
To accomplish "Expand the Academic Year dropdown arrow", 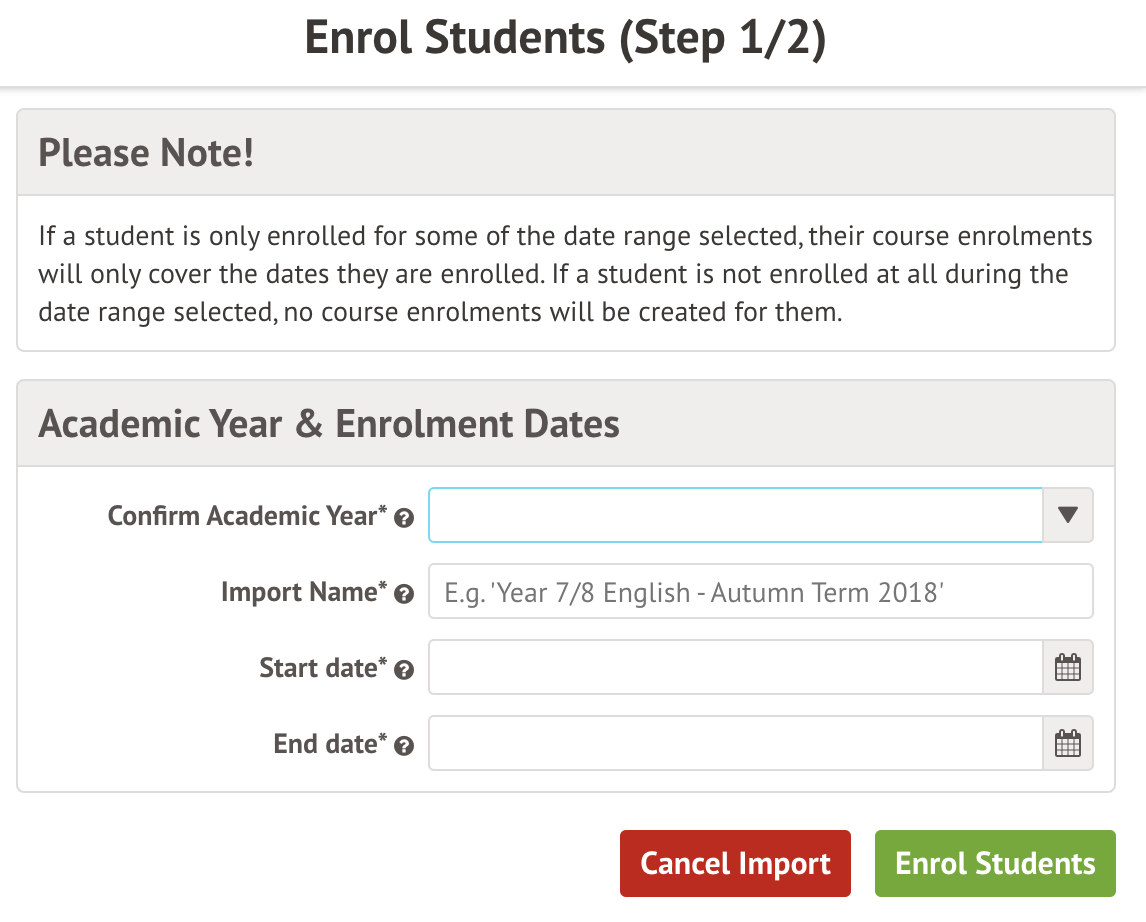I will [1068, 515].
